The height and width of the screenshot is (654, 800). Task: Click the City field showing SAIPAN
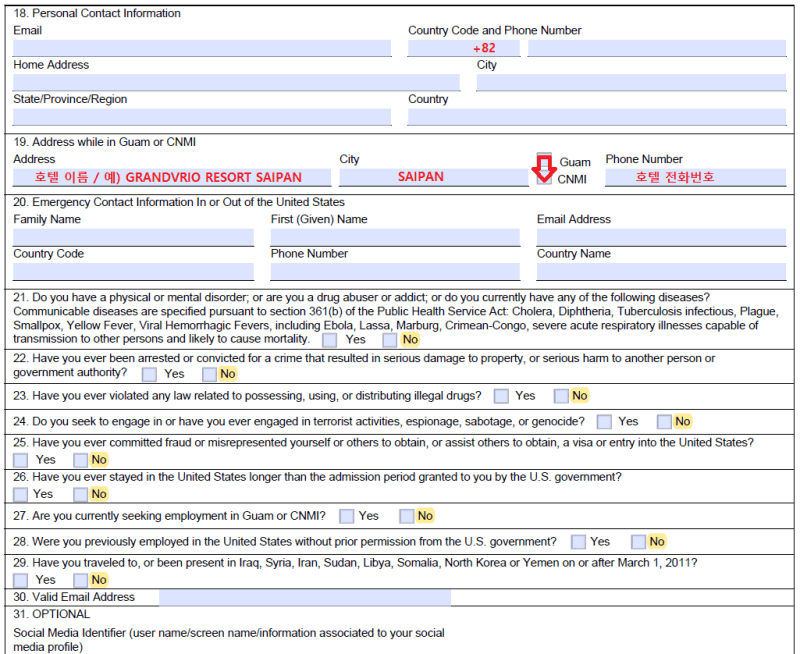point(434,177)
